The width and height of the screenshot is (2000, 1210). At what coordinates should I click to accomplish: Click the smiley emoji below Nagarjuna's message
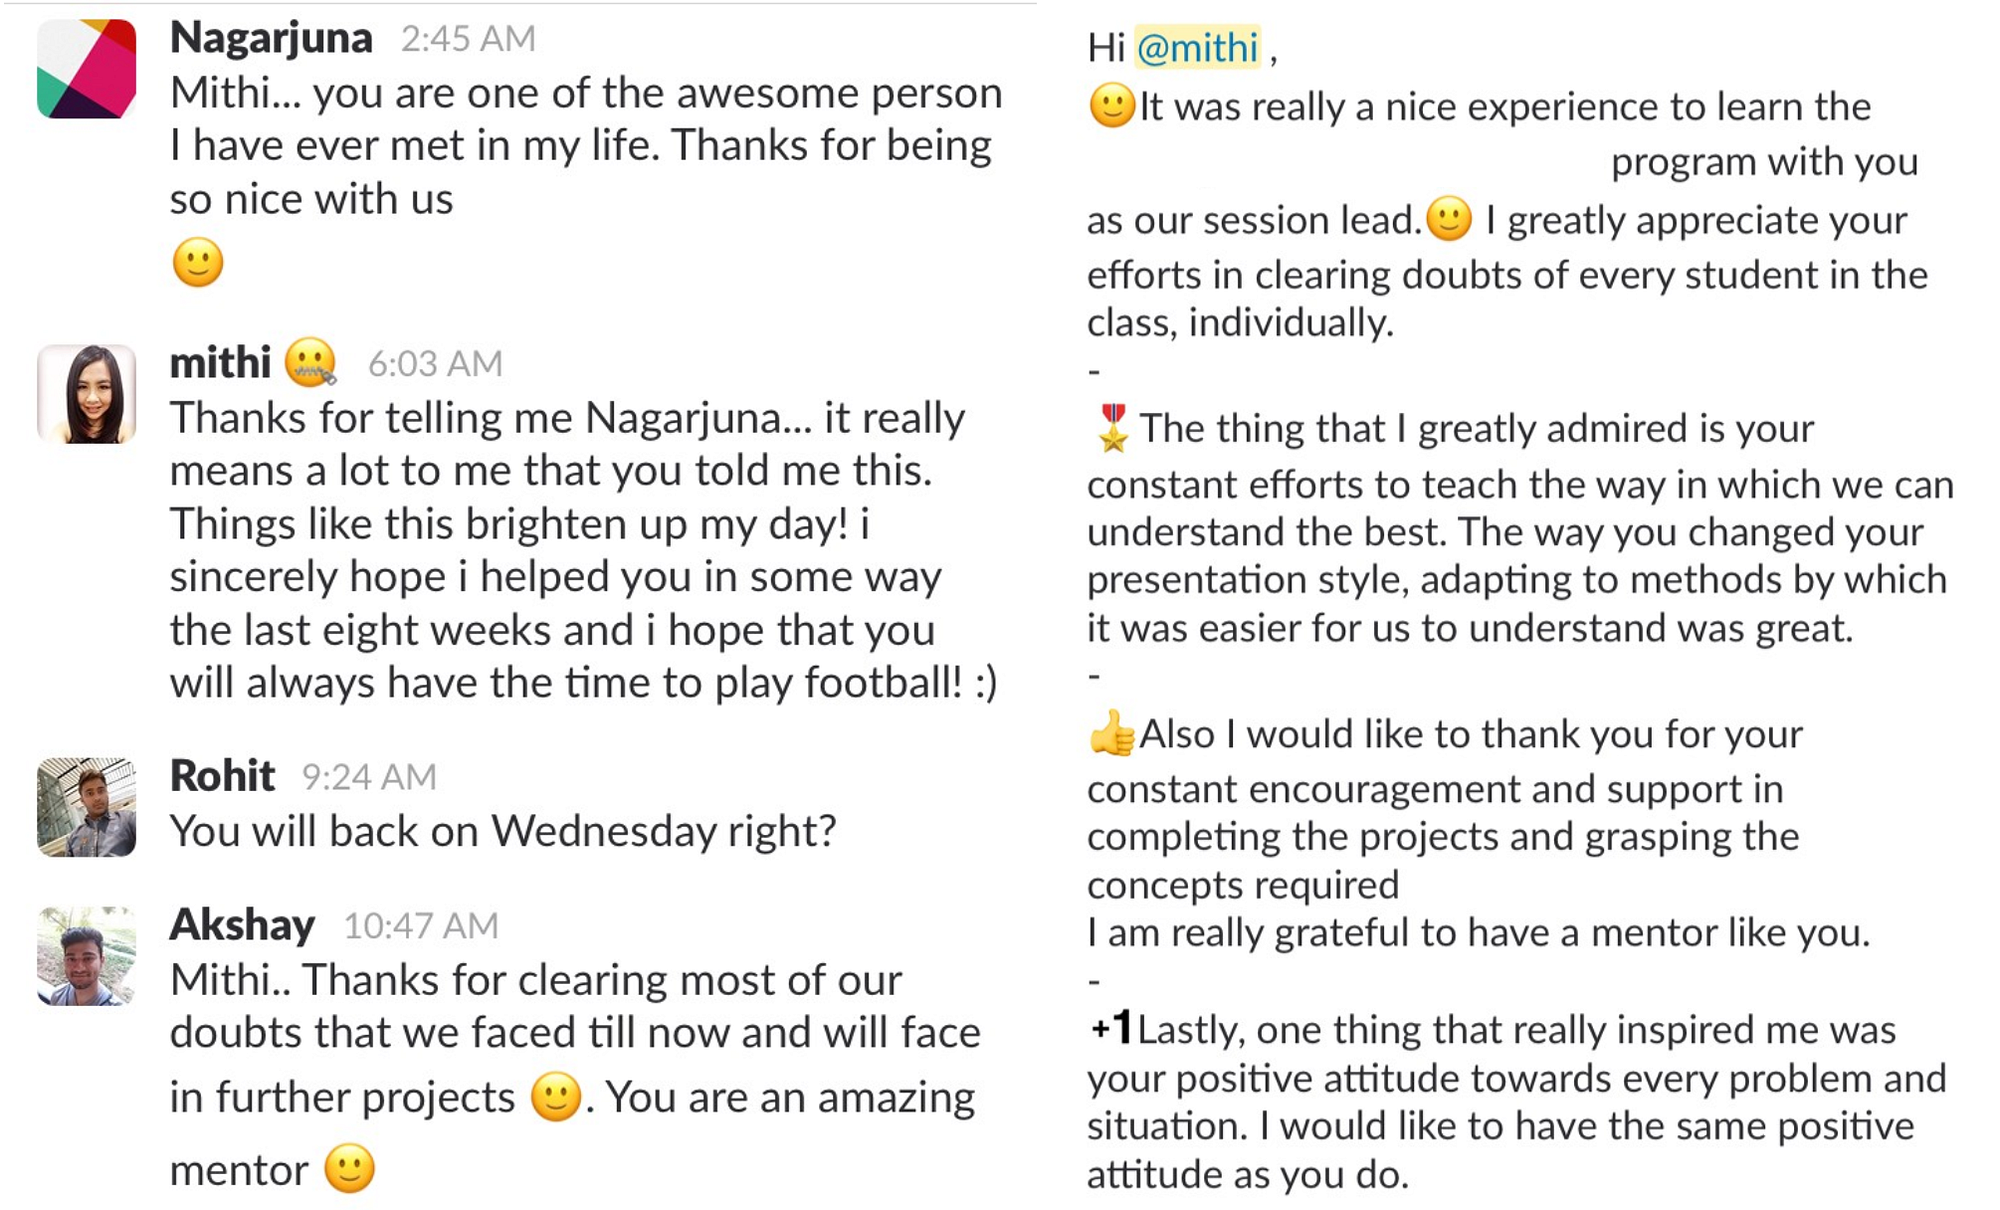[197, 262]
